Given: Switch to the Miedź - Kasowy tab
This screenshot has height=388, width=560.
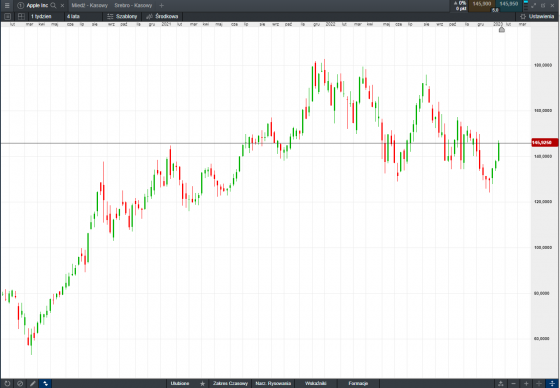Looking at the screenshot, I should 89,5.
